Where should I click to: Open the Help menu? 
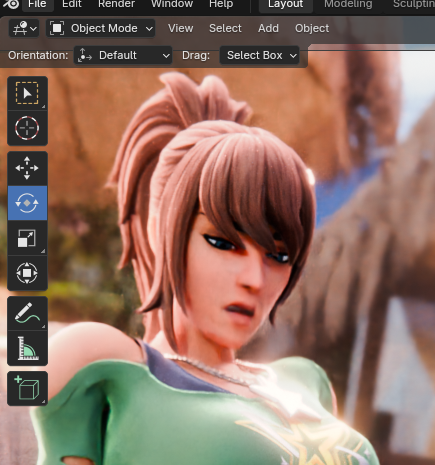coord(221,4)
